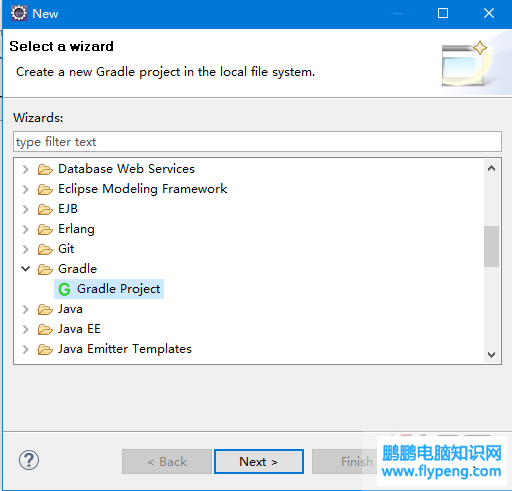Expand the Erlang wizard category

[x=26, y=229]
